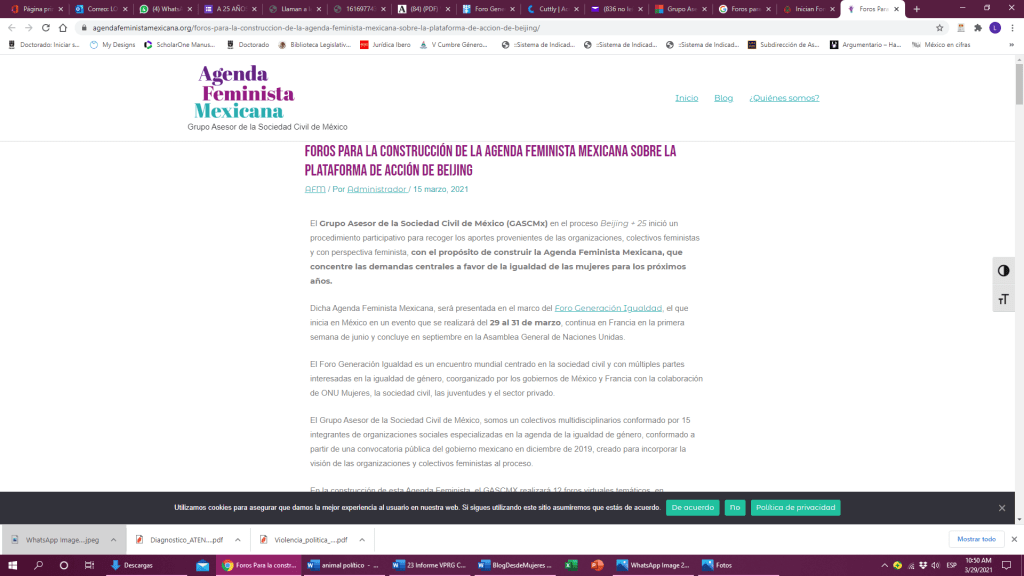
Task: Follow the Foro Generación Igualdad link
Action: (x=608, y=308)
